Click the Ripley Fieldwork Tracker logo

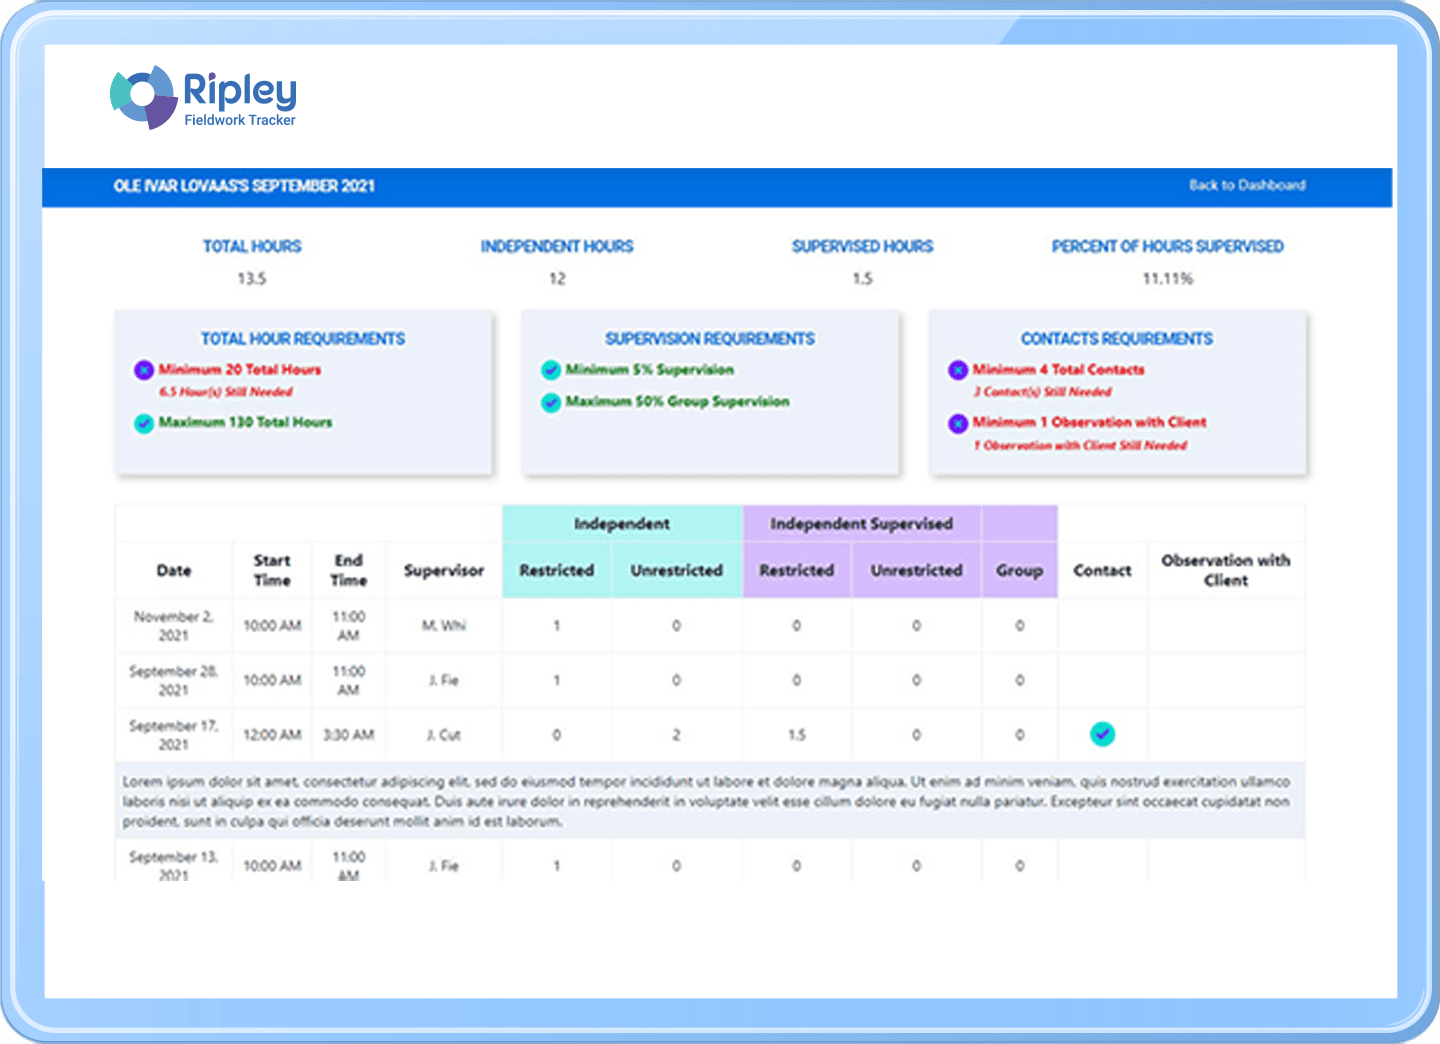pyautogui.click(x=202, y=96)
